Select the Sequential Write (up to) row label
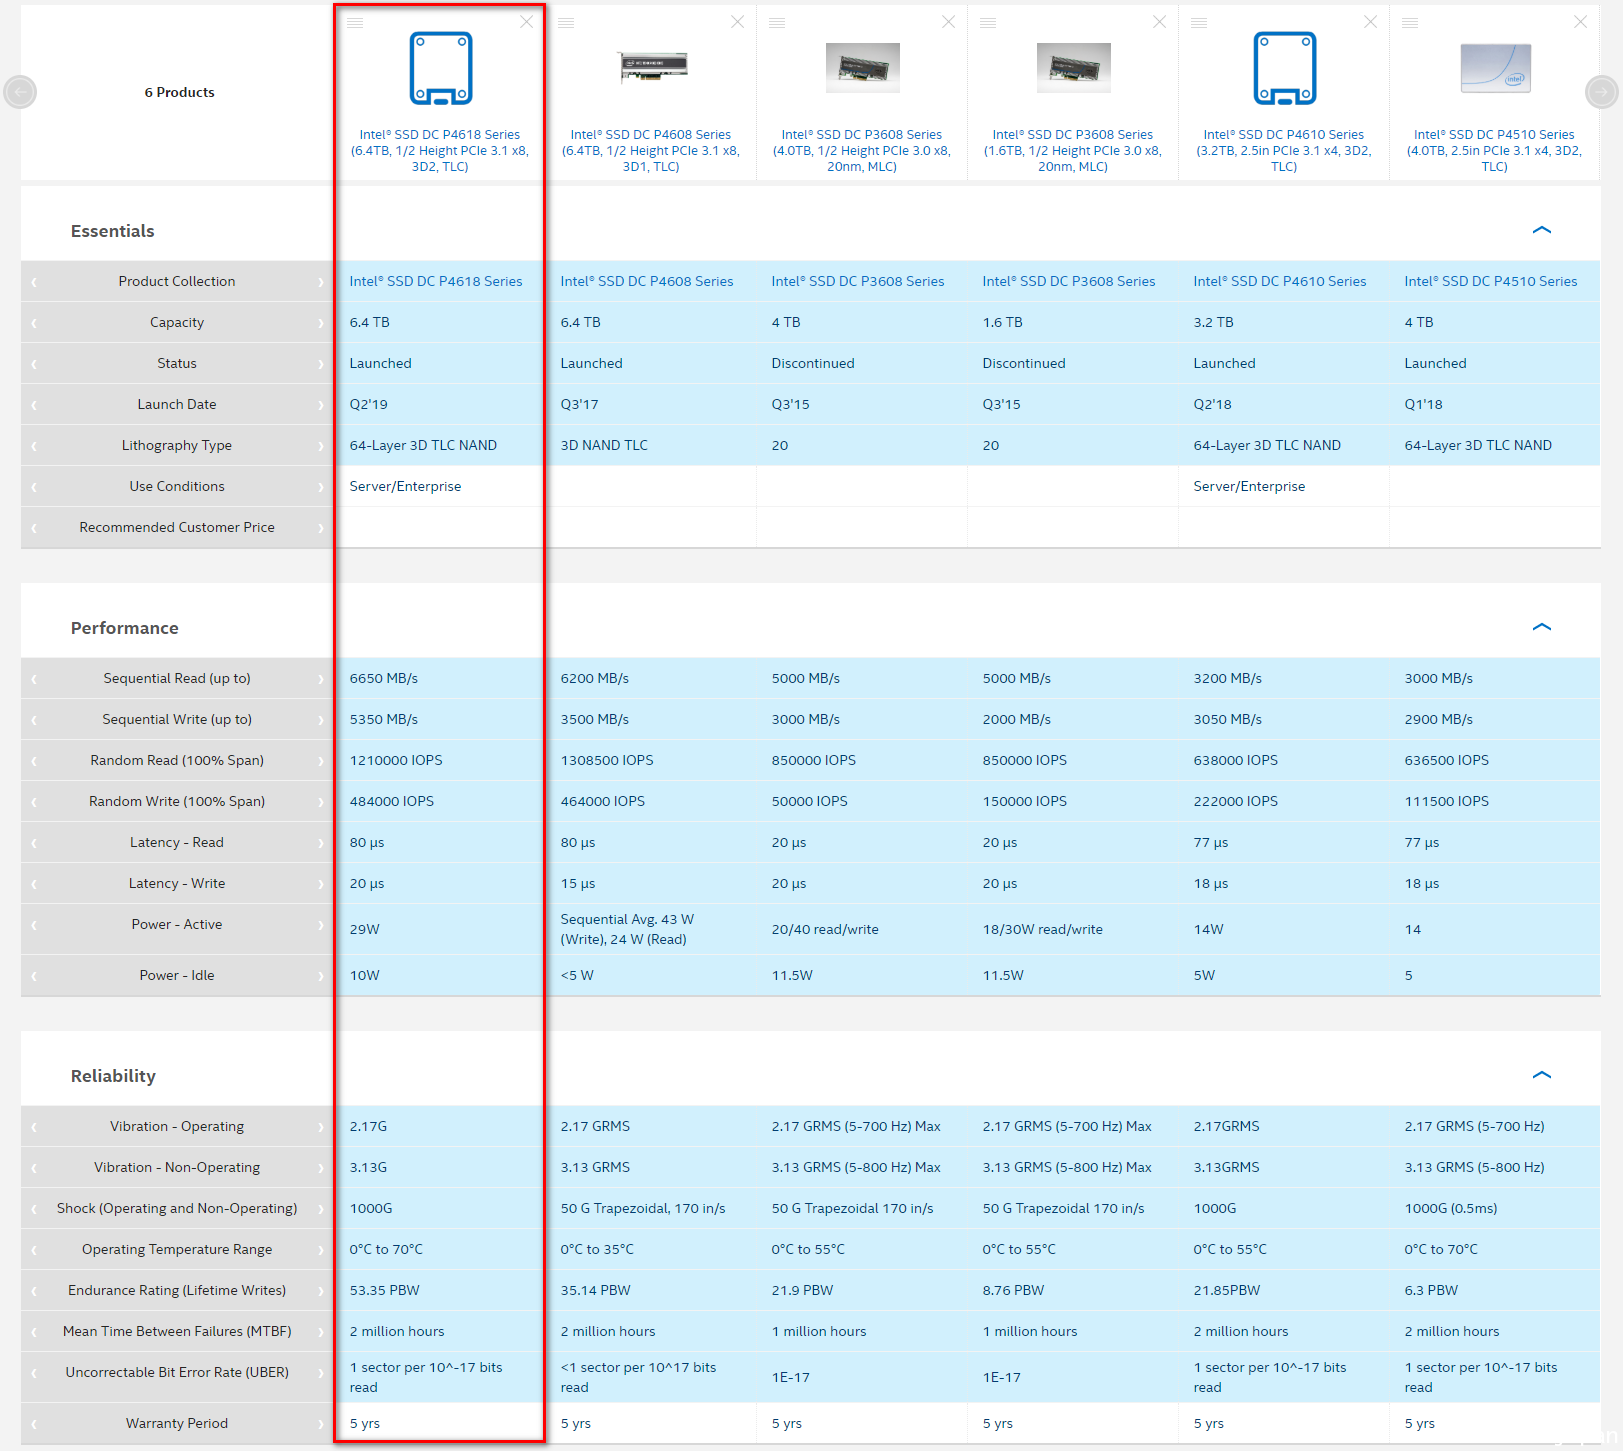 177,719
